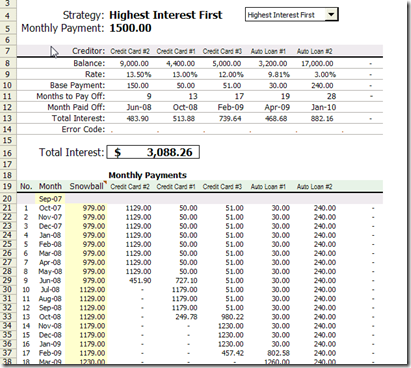
Task: Click the Error Code label
Action: pos(83,129)
